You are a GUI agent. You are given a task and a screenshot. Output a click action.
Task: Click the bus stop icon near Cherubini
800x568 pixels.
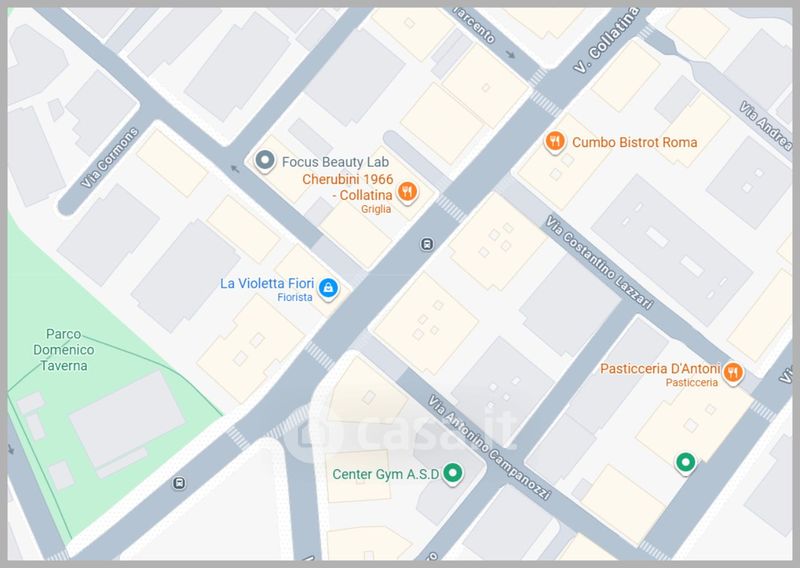pos(427,244)
